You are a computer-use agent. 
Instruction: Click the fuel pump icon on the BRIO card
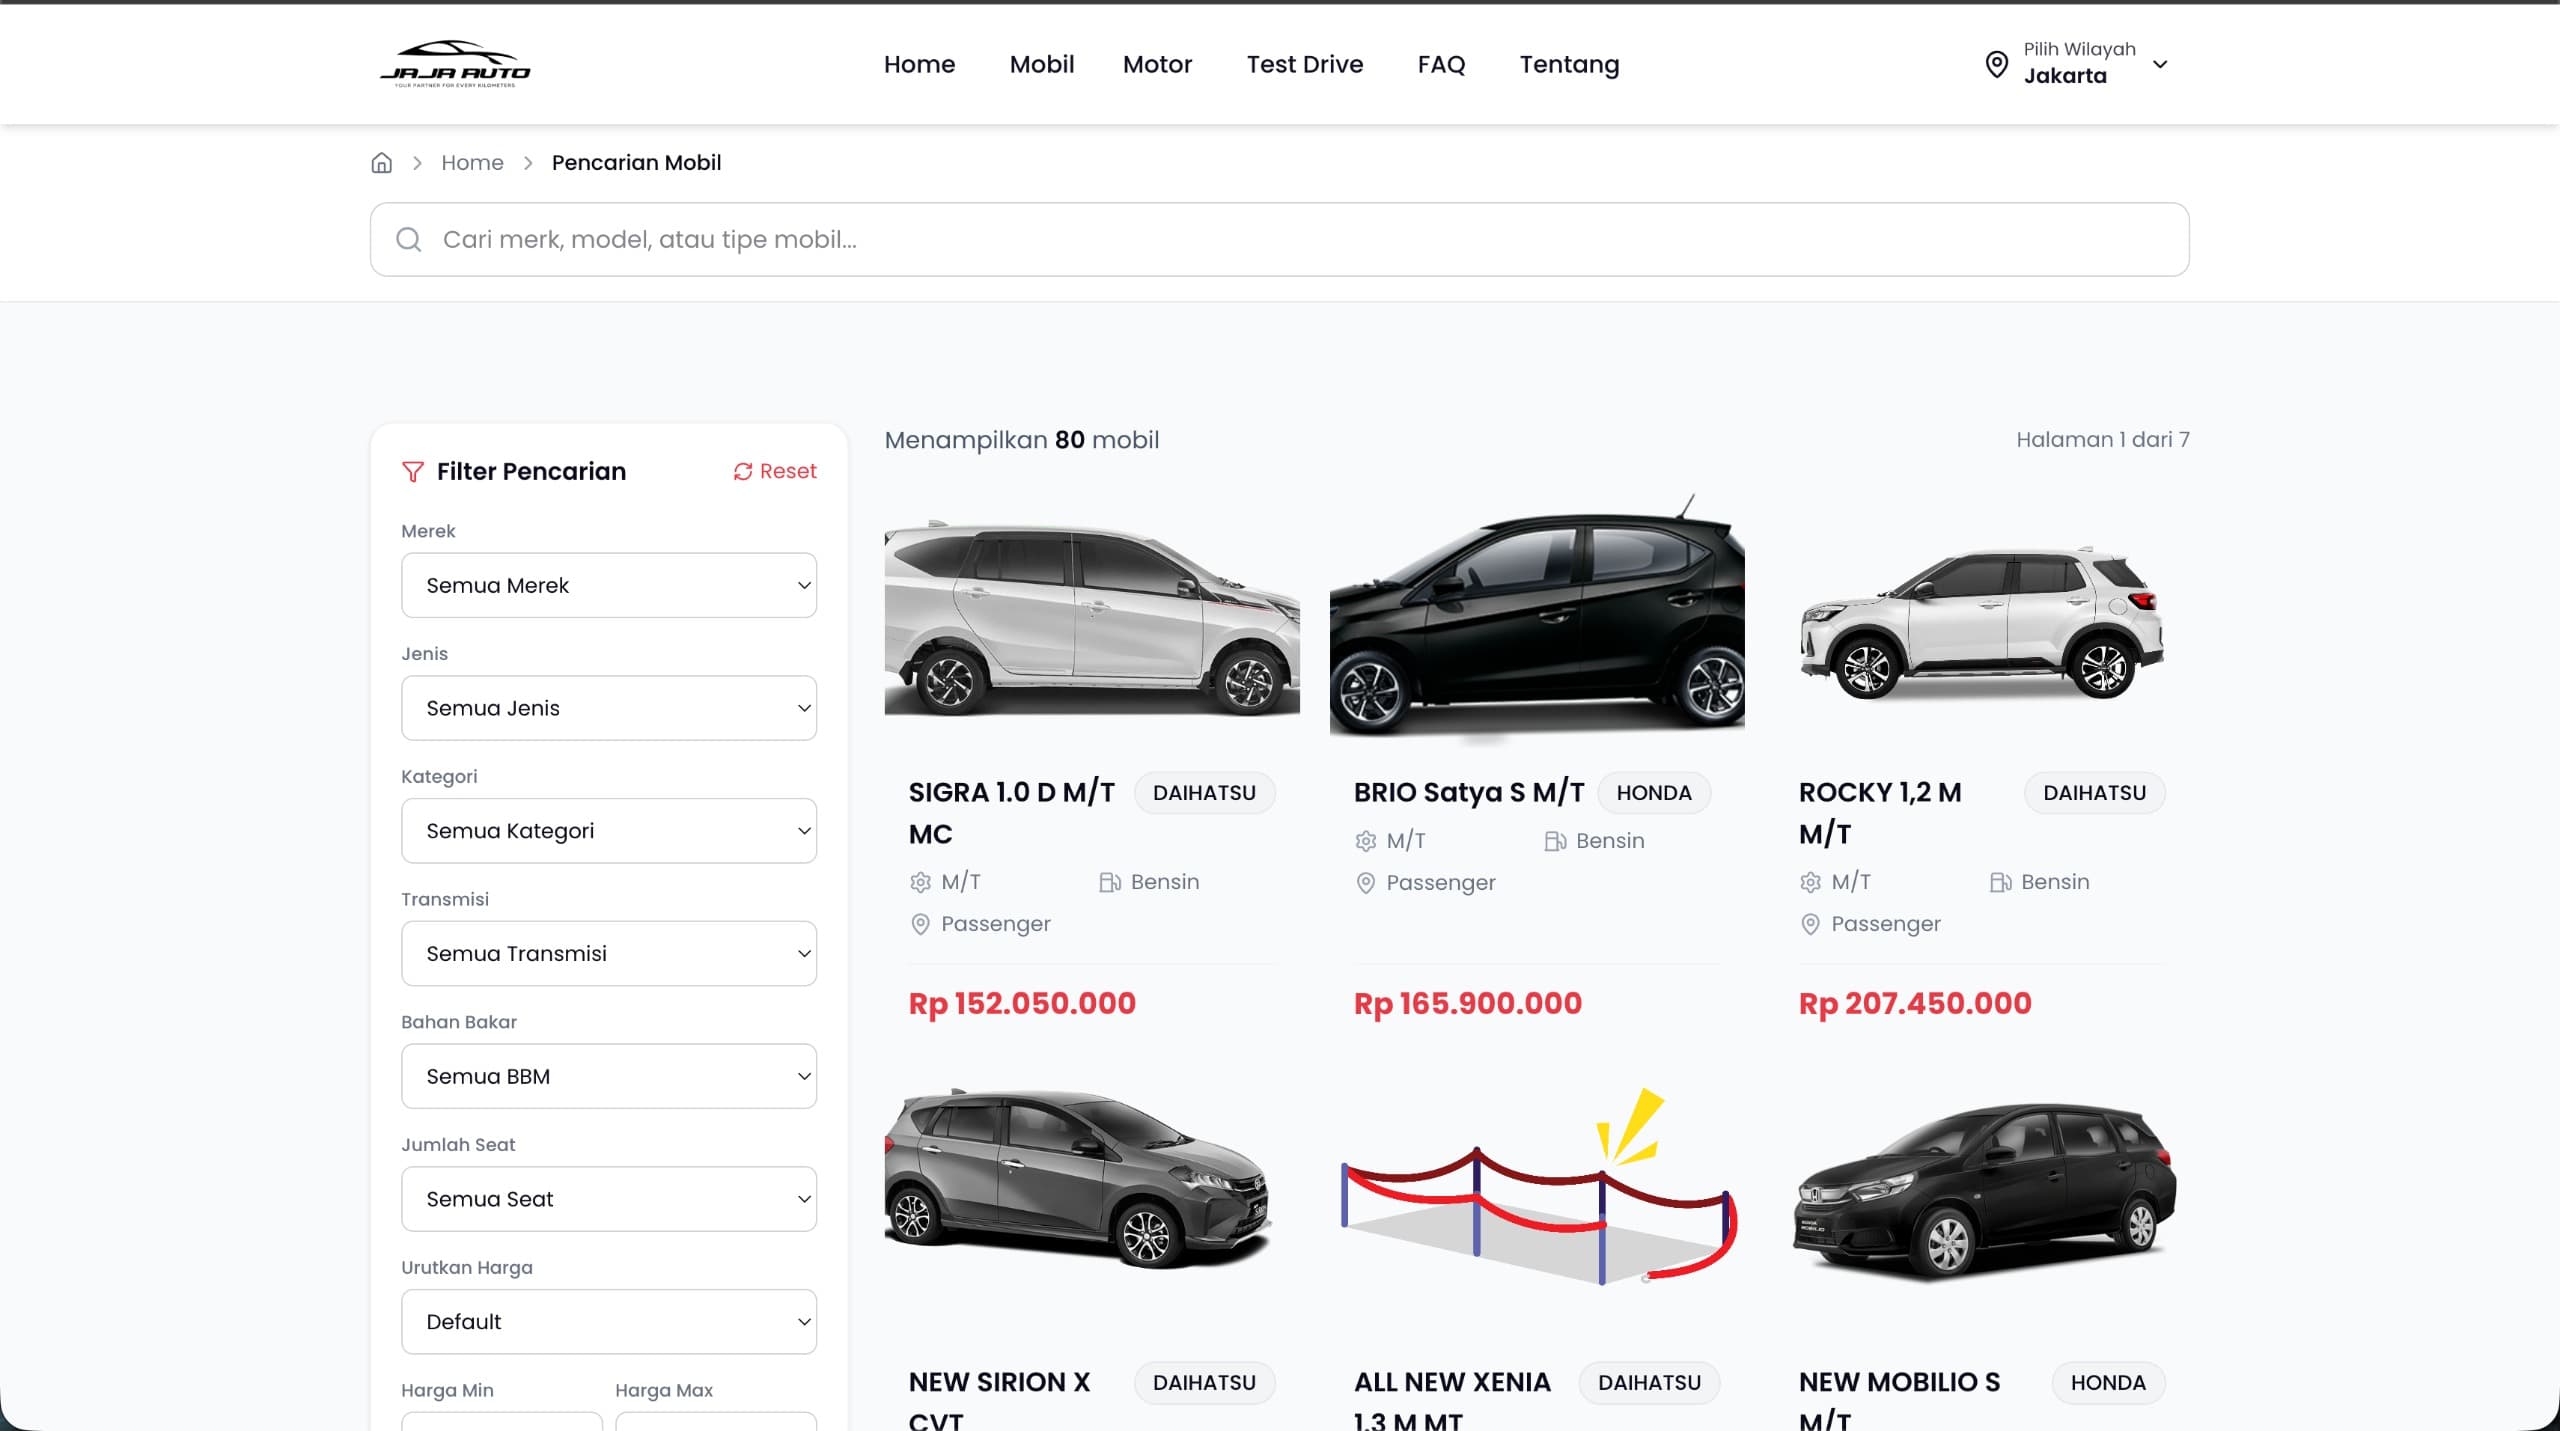(1555, 841)
